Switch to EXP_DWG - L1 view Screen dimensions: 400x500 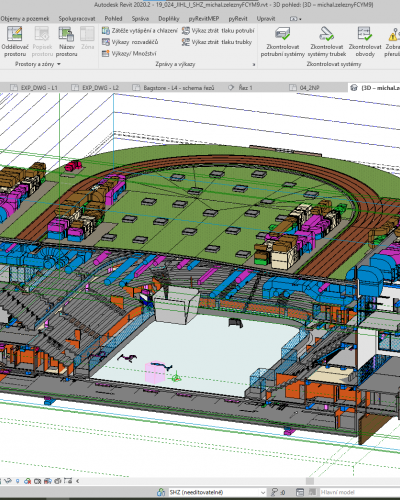pos(34,88)
